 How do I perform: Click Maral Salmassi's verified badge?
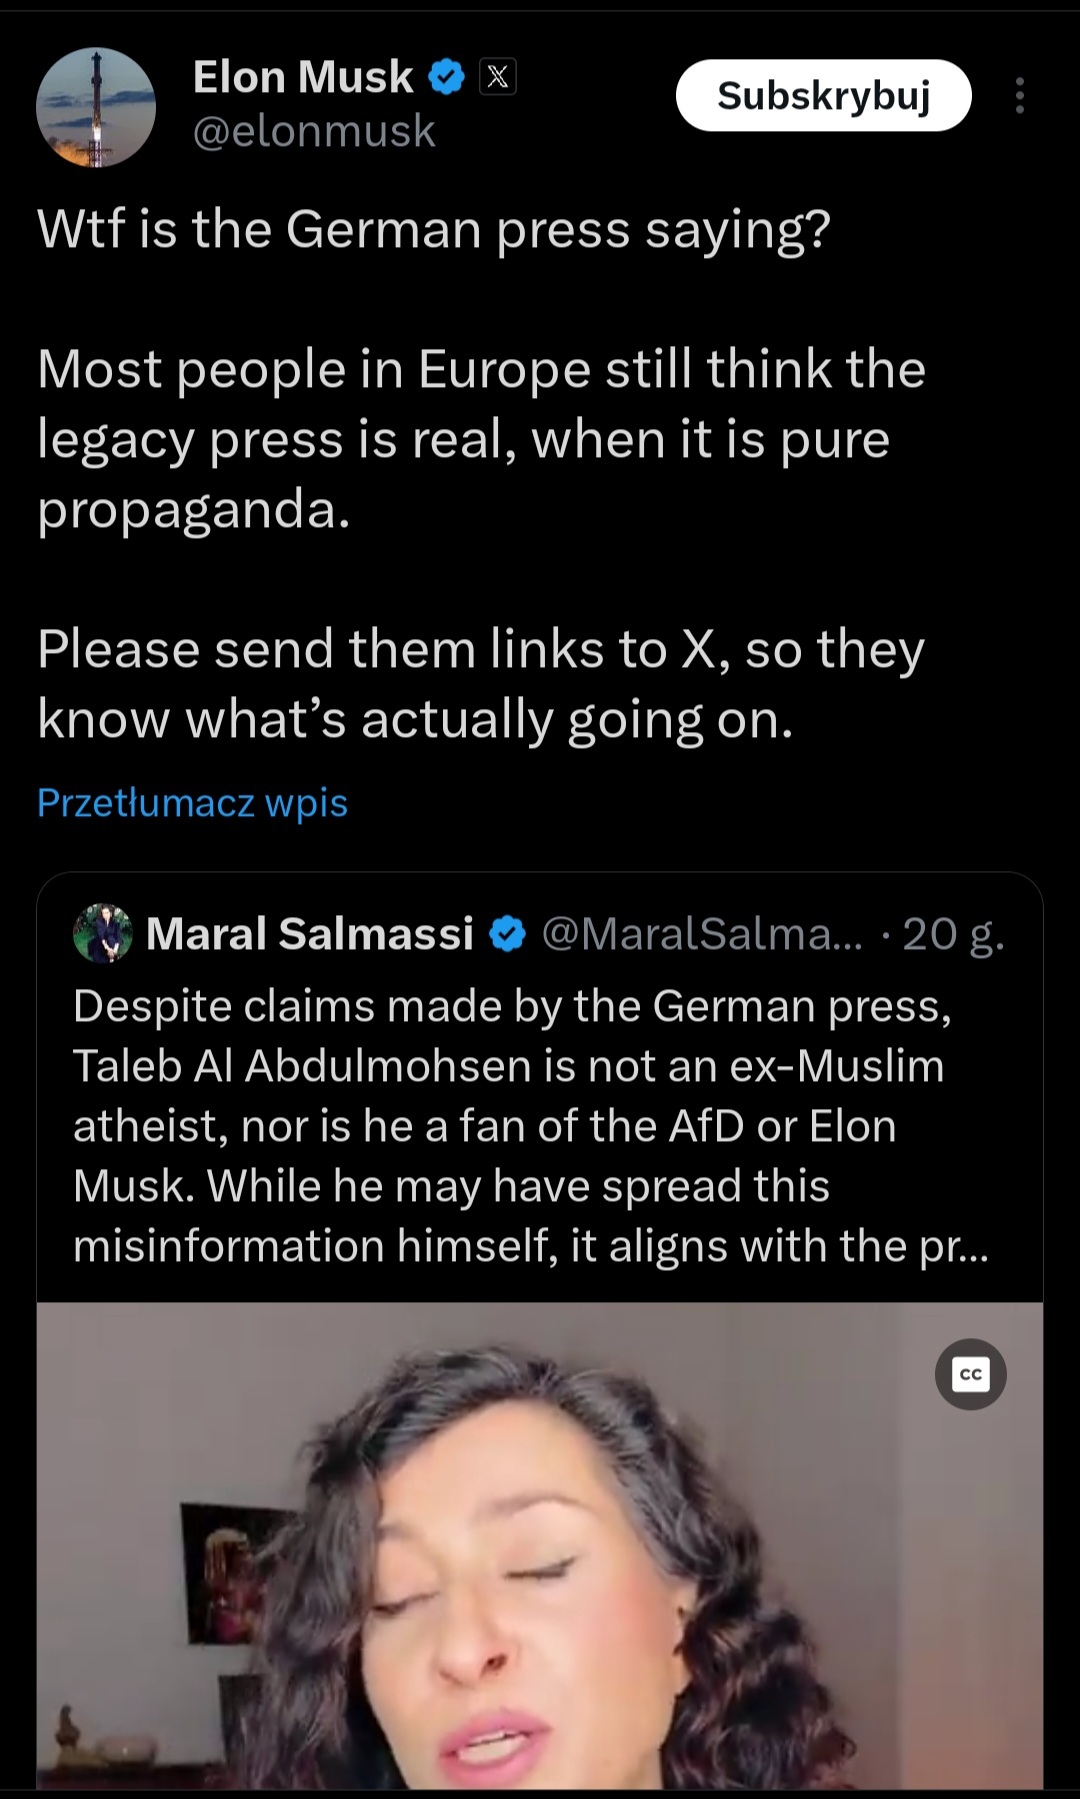[508, 934]
